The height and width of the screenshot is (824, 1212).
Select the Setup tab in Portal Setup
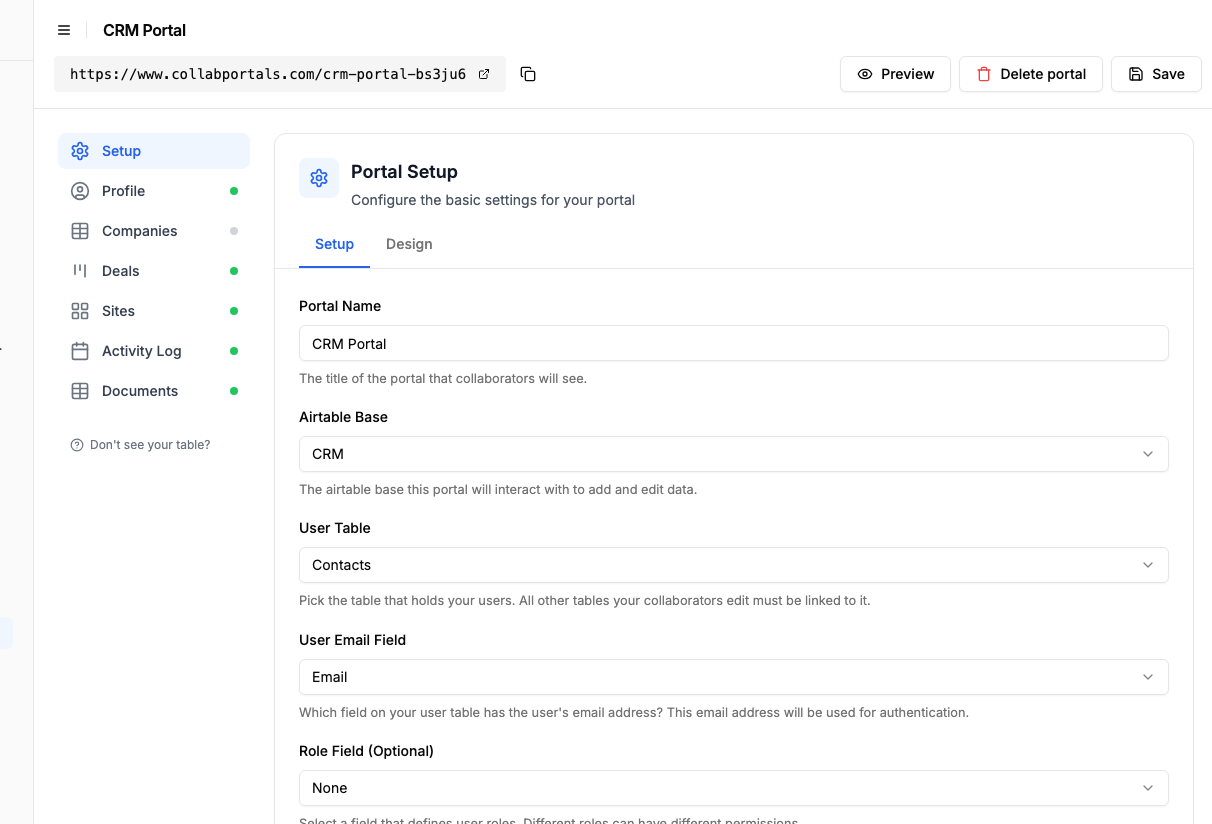334,244
